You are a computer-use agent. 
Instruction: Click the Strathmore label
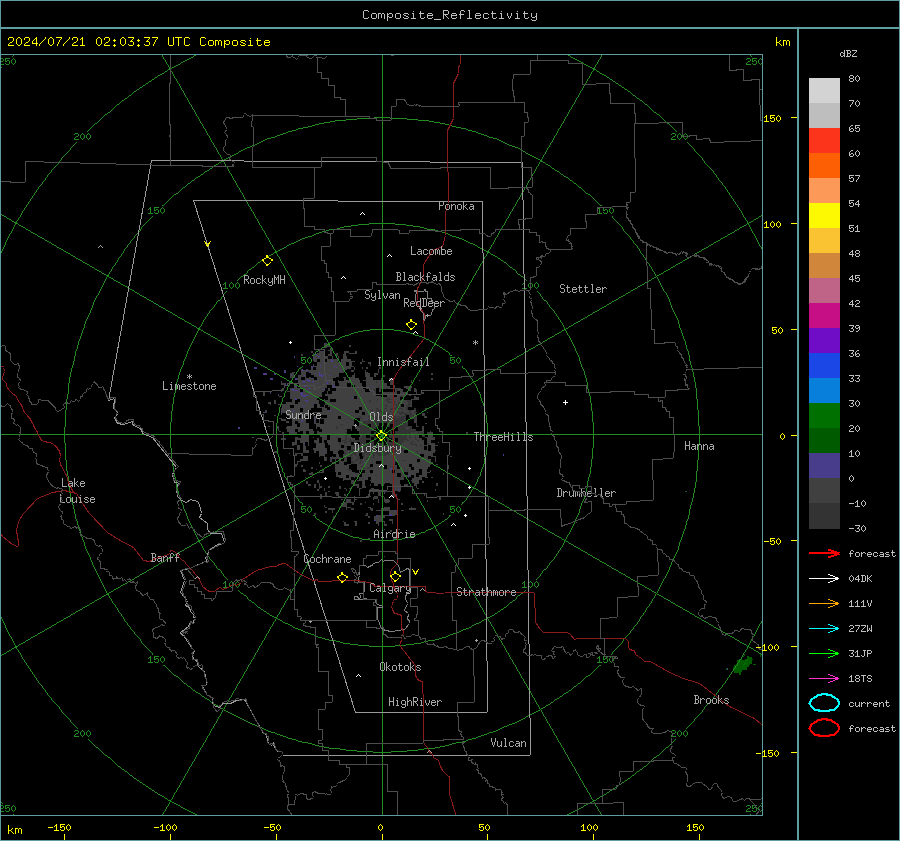coord(486,592)
